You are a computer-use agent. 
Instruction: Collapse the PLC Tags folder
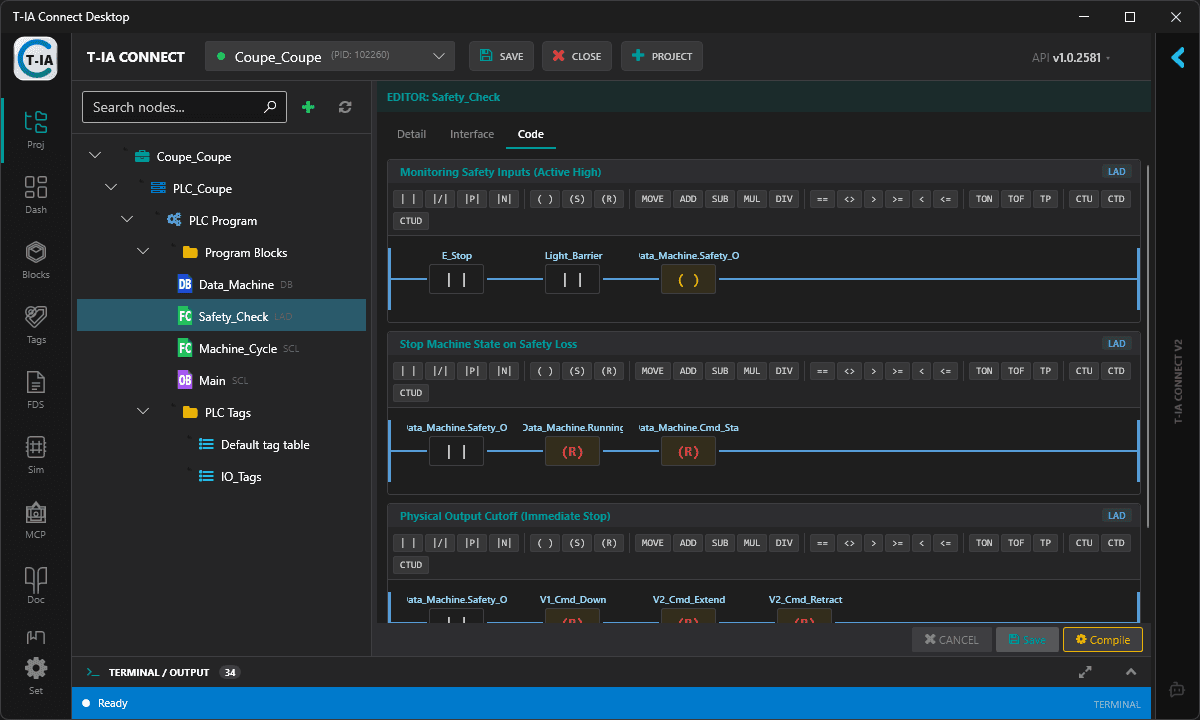coord(143,412)
